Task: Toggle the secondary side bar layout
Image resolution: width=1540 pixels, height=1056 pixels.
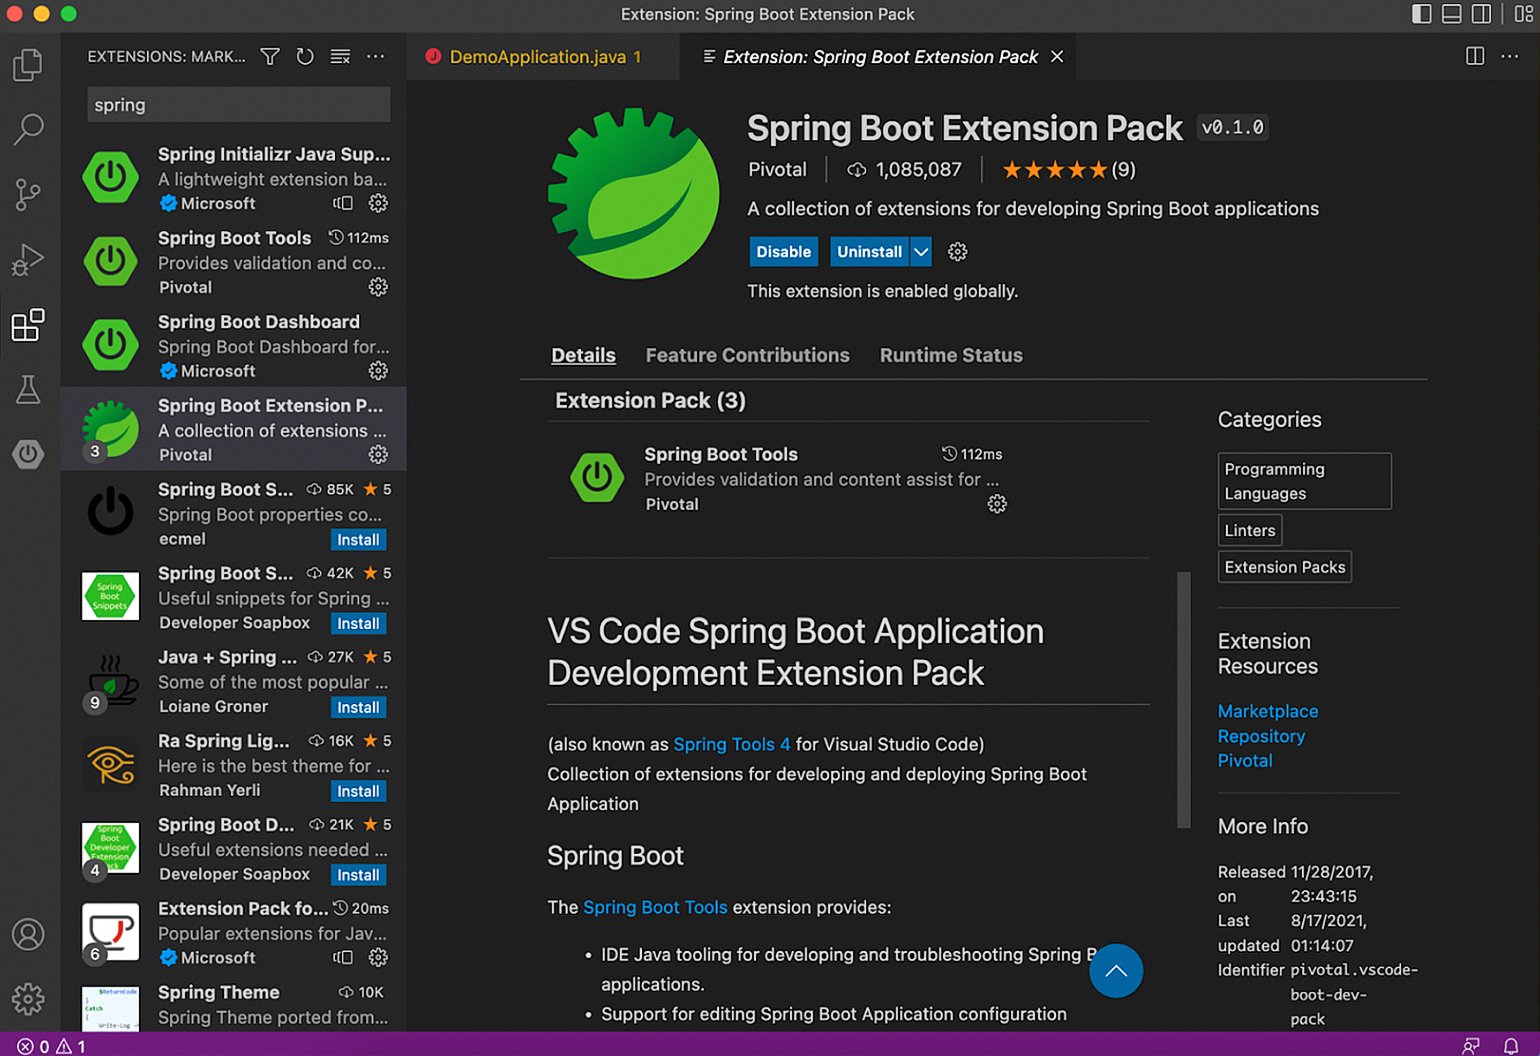Action: [x=1482, y=14]
